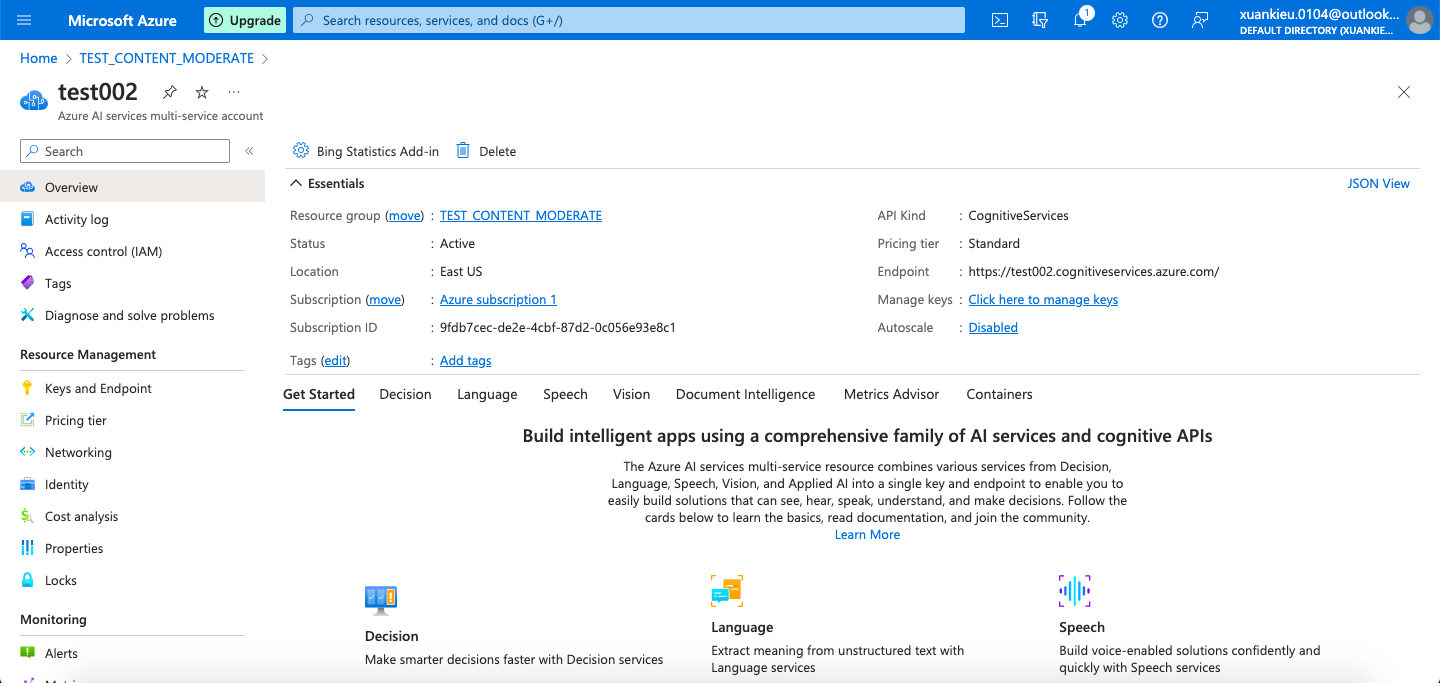Open the TEST_CONTENT_MODERATE resource group link

520,215
